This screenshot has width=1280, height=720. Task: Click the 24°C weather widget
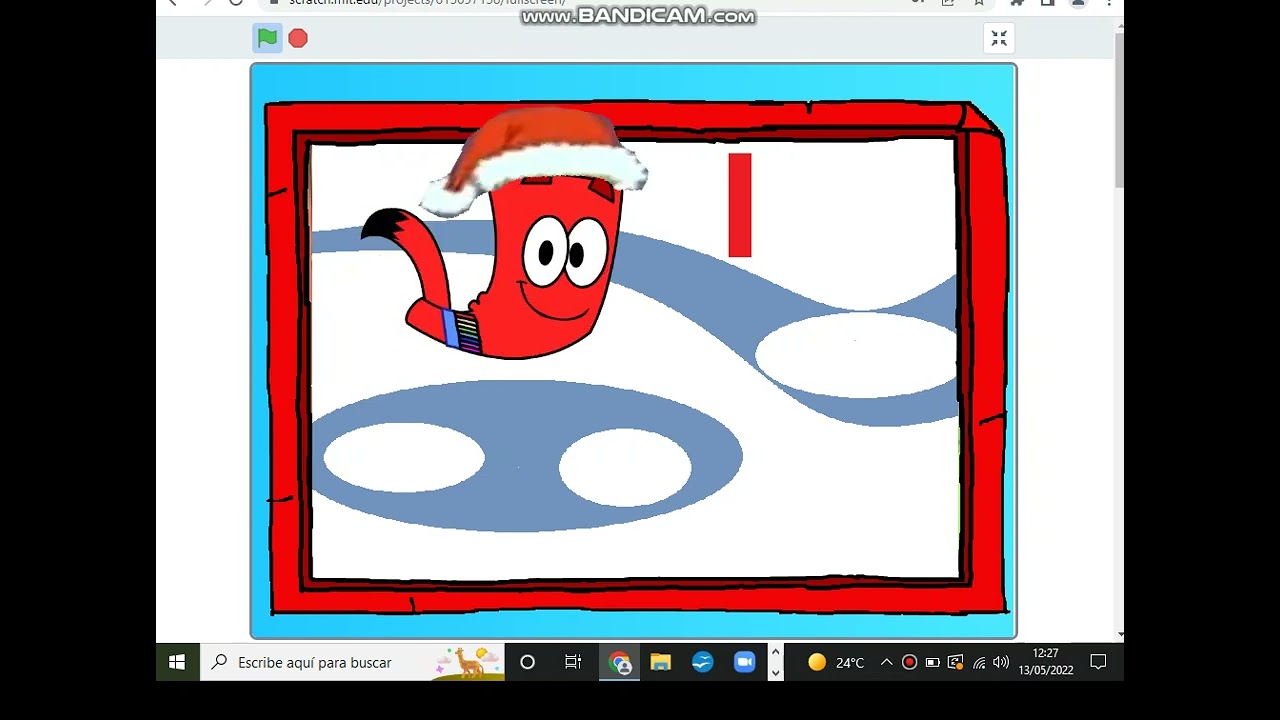(x=836, y=662)
